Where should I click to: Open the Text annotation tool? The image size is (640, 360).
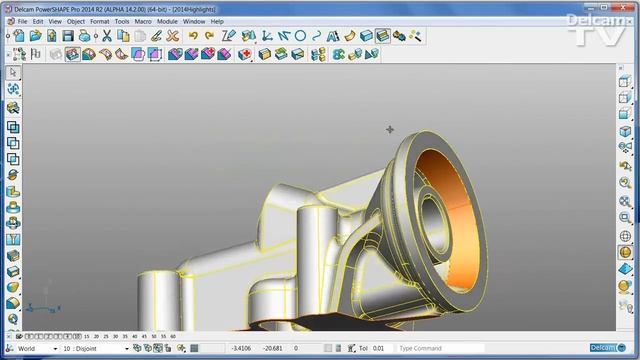333,36
